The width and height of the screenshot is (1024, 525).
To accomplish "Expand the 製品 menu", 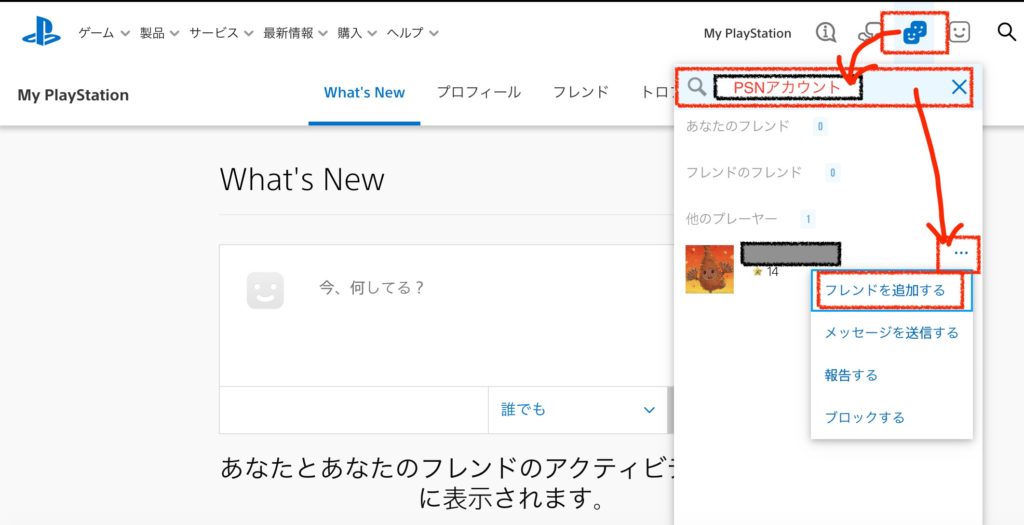I will click(x=159, y=33).
